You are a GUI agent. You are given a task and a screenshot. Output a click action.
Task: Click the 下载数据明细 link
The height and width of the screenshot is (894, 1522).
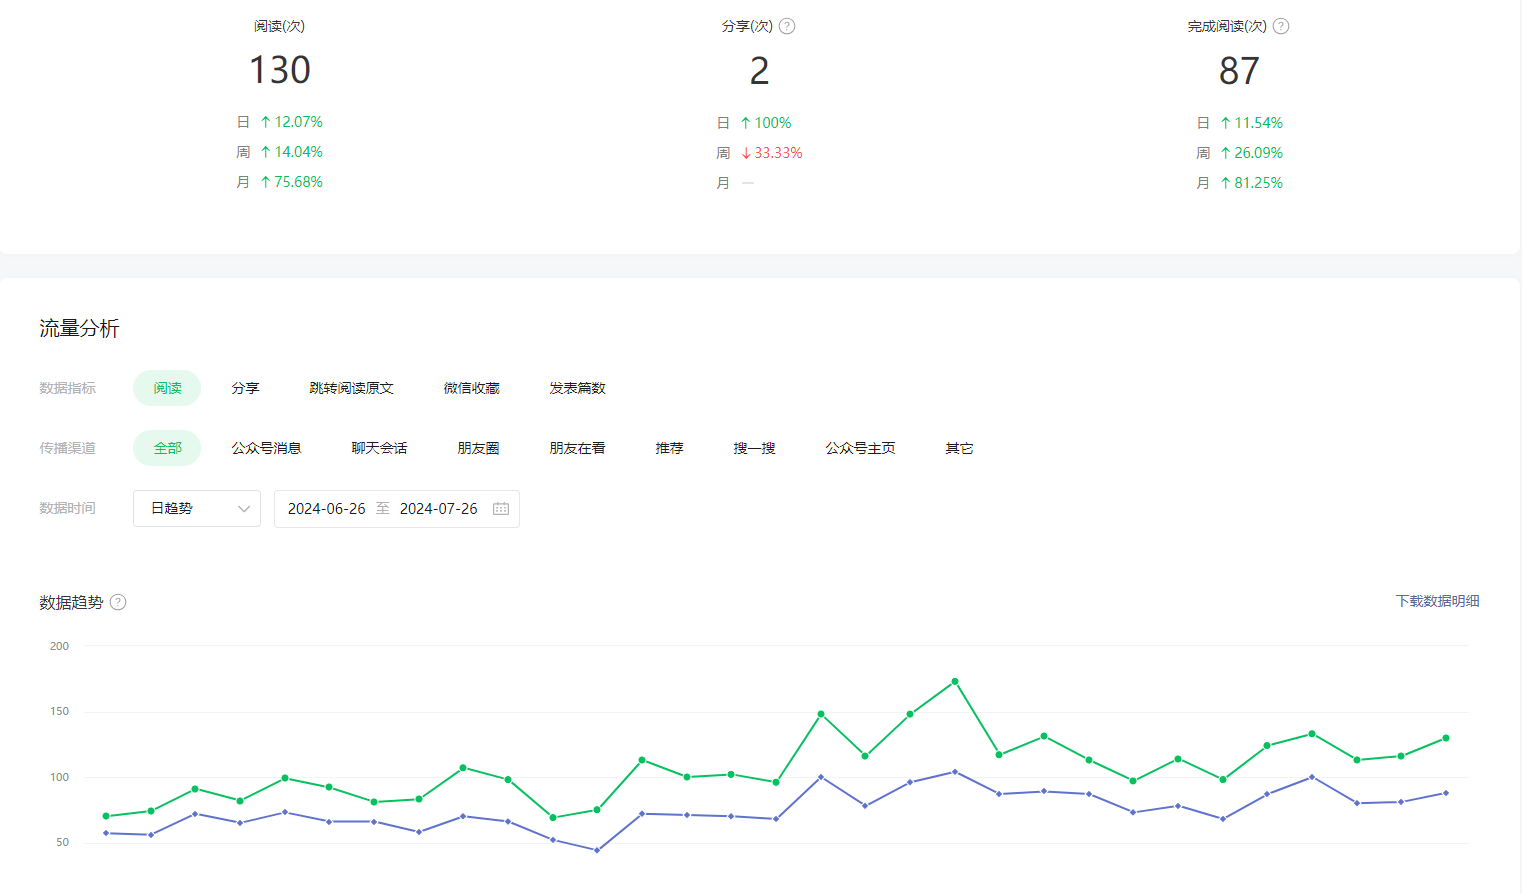point(1437,601)
